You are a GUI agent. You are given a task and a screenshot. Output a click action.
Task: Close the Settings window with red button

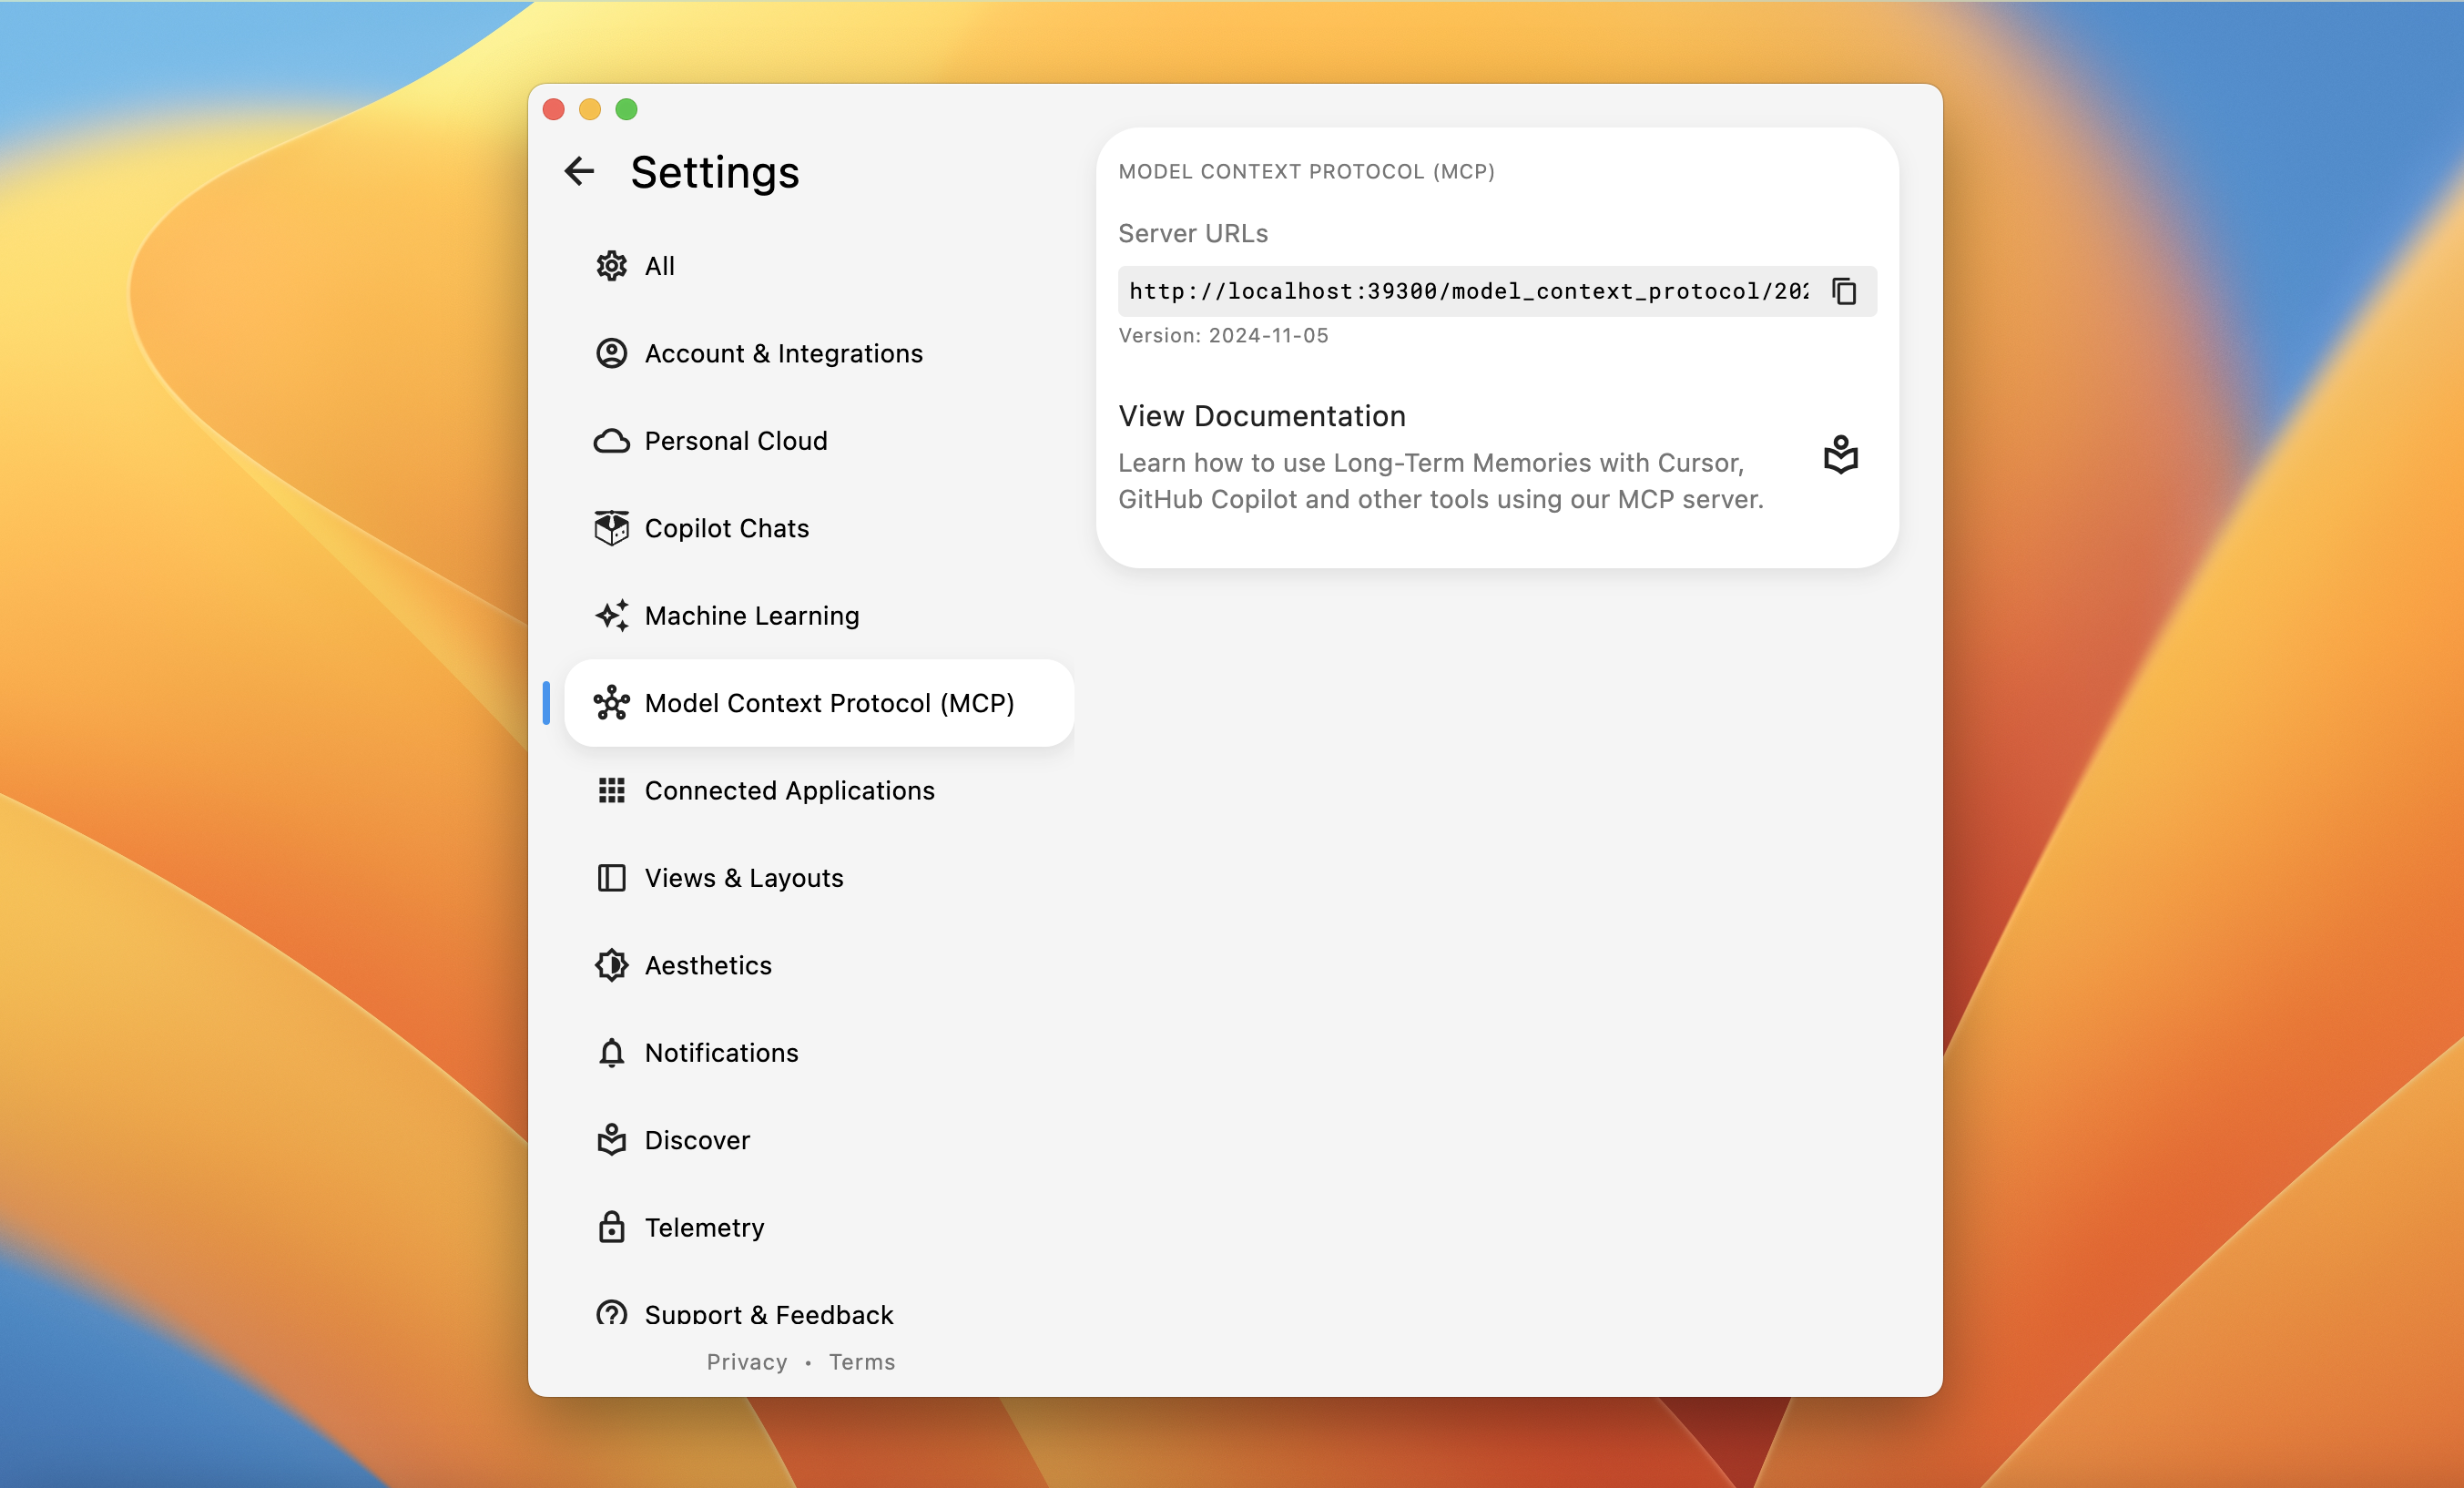(554, 109)
